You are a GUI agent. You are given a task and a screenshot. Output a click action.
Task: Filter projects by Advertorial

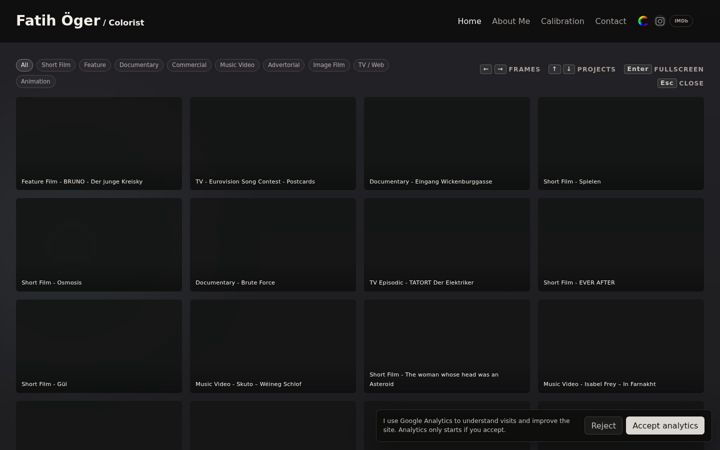click(x=283, y=65)
